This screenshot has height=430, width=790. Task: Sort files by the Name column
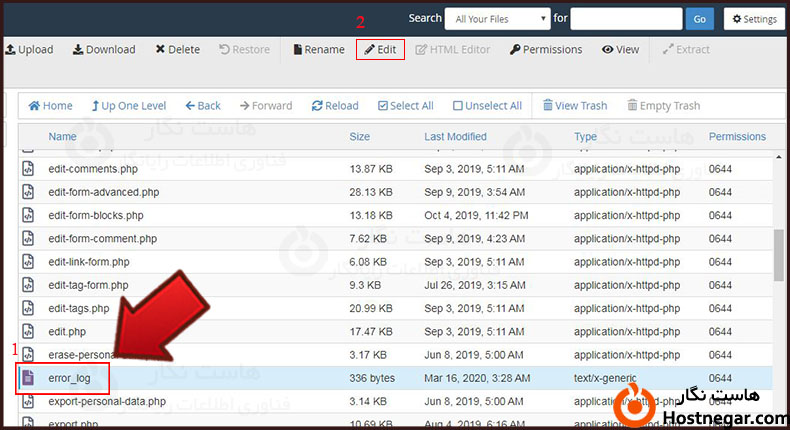62,136
